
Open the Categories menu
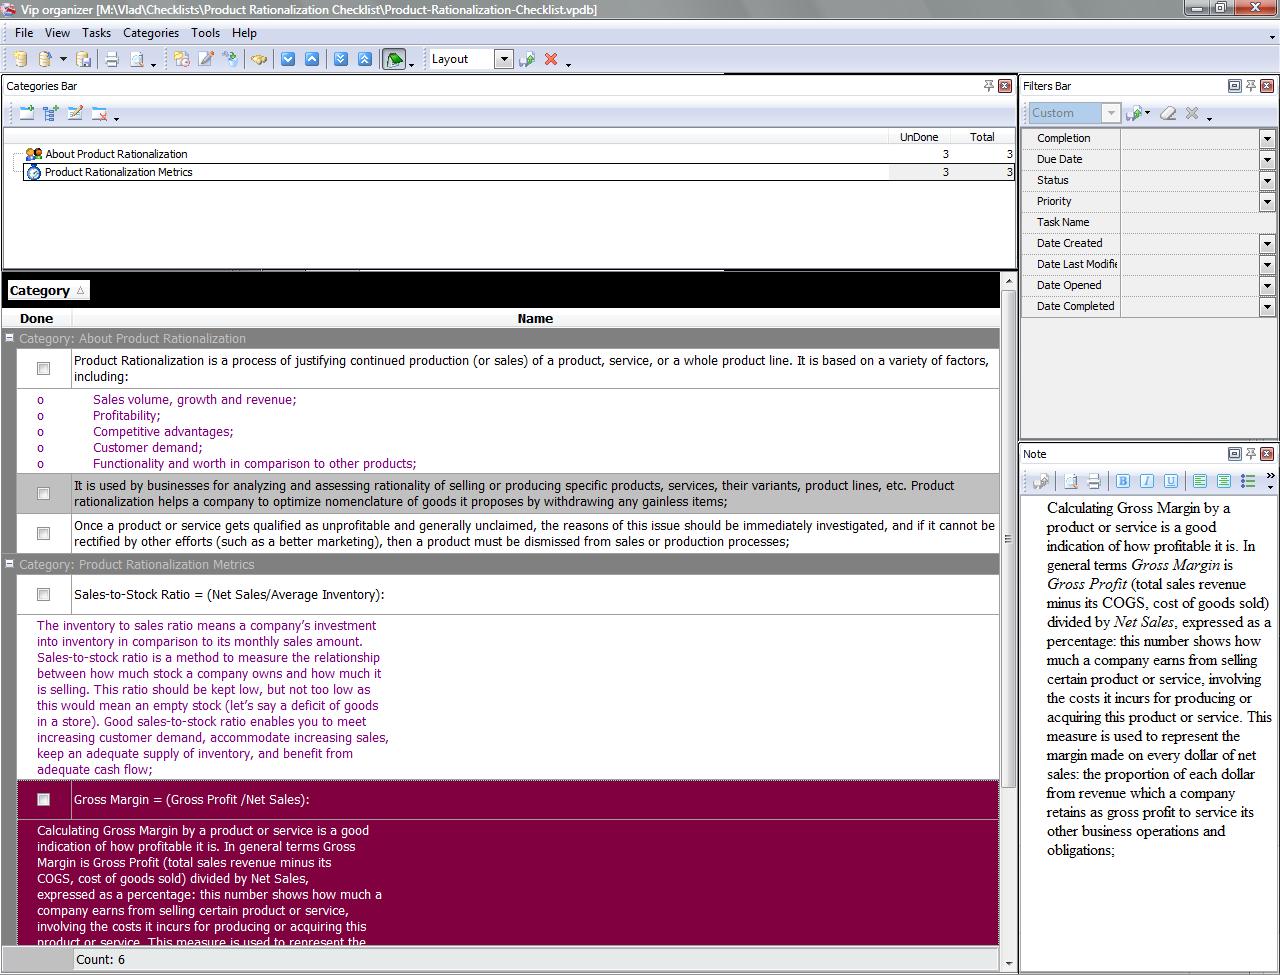(x=150, y=33)
